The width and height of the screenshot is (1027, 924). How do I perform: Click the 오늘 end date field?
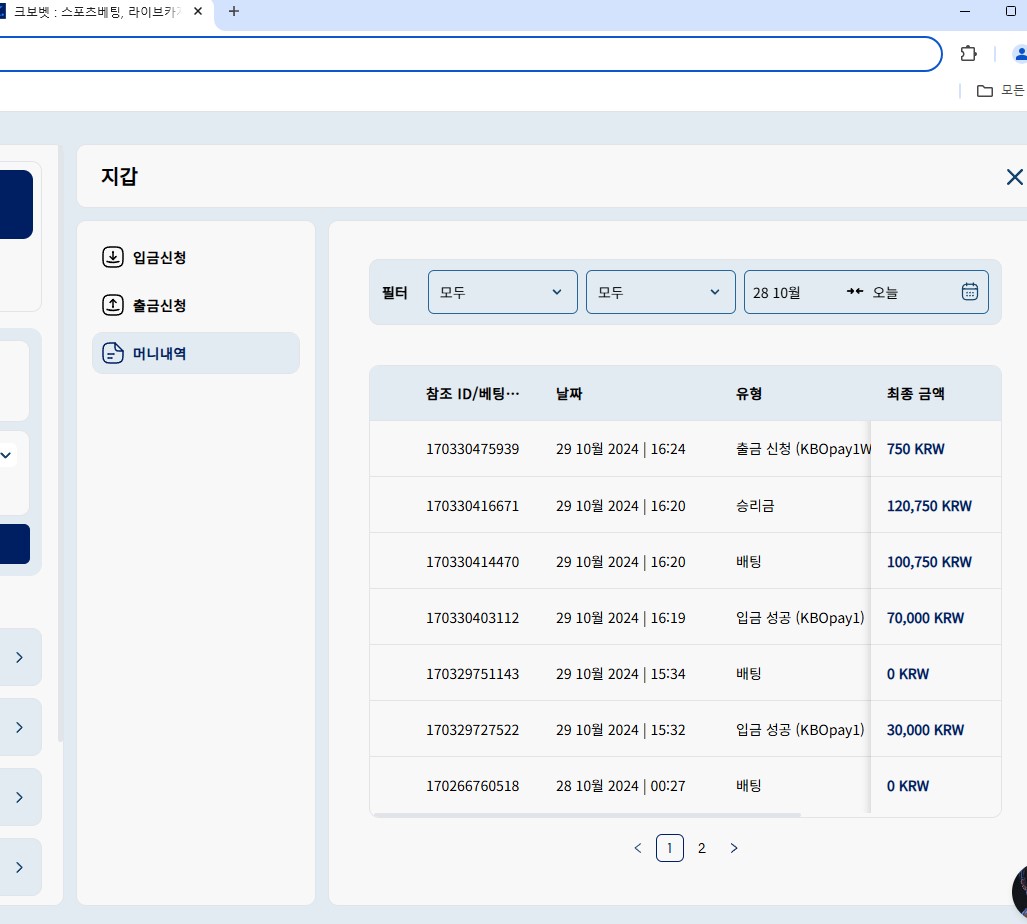[885, 293]
